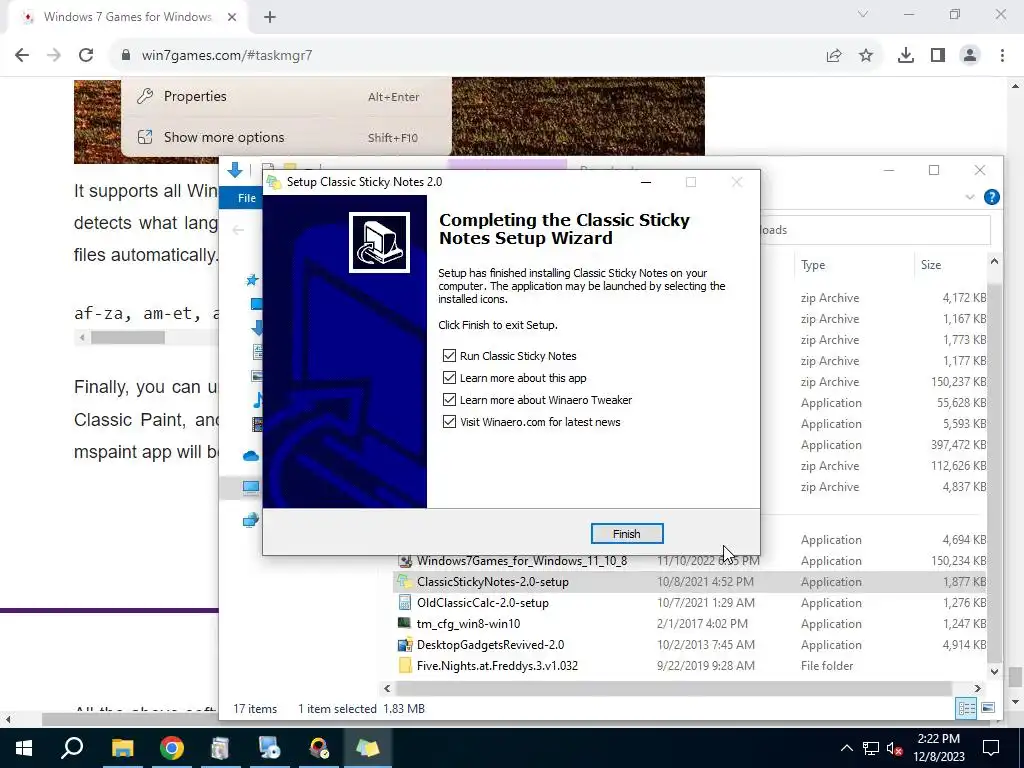The width and height of the screenshot is (1024, 768).
Task: Click Explorer vertical scroll down arrow
Action: pyautogui.click(x=994, y=671)
